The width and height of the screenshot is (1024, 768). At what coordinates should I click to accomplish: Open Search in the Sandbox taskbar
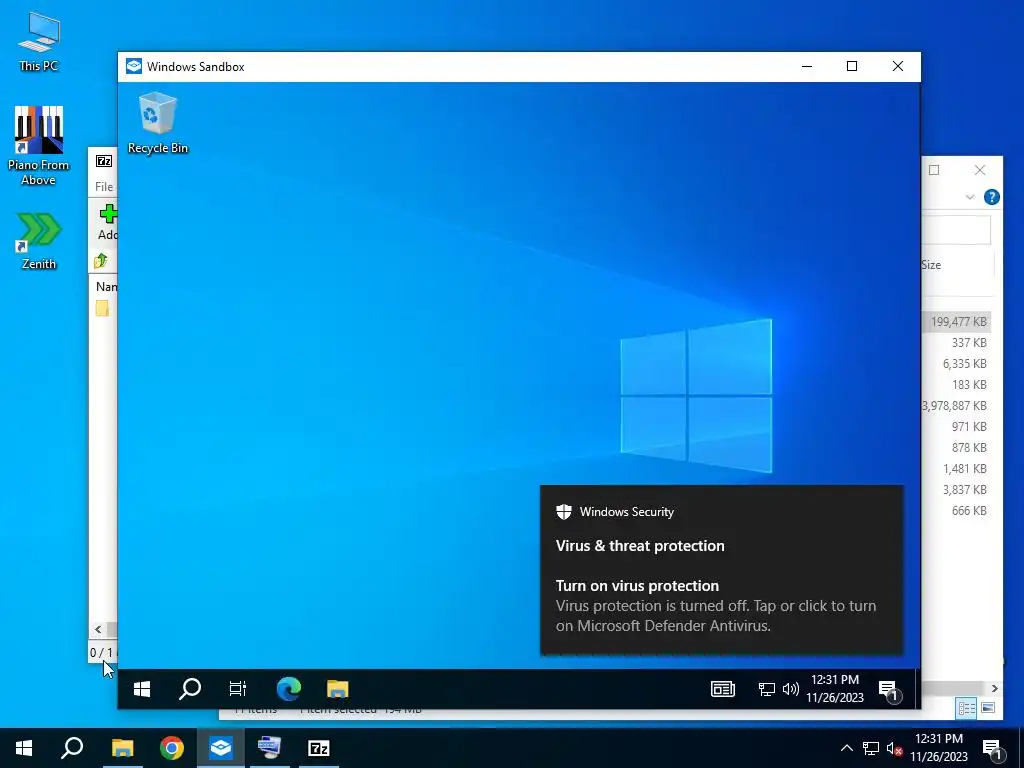pos(189,689)
